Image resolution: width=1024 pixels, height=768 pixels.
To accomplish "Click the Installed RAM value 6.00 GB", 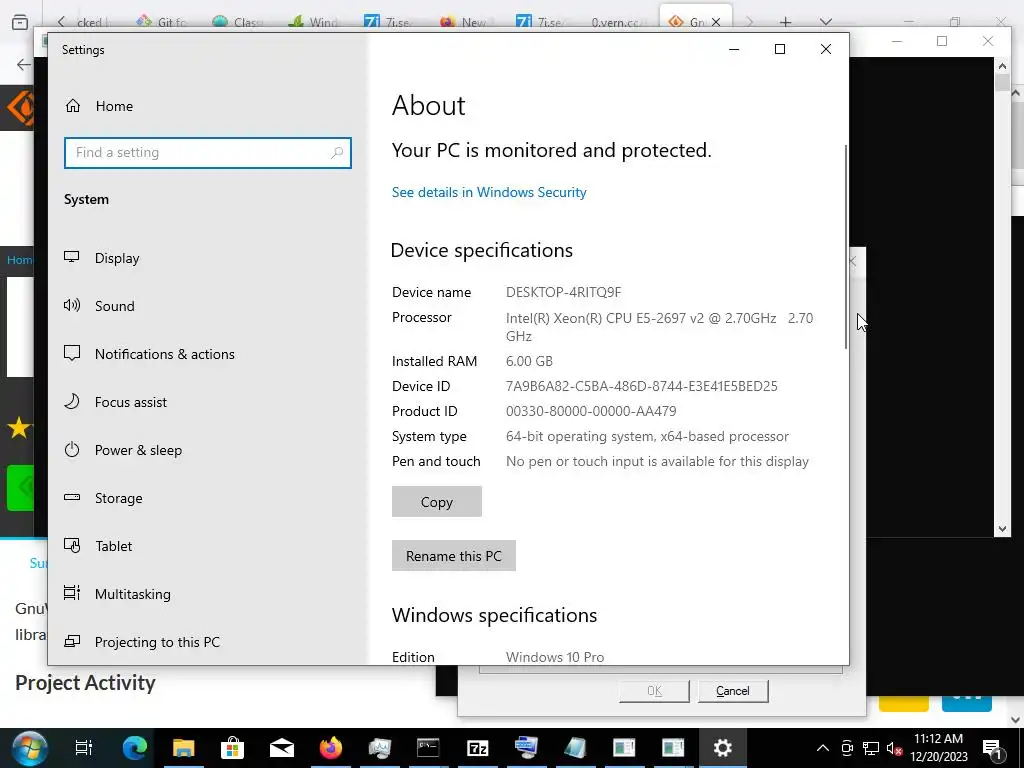I will tap(529, 361).
